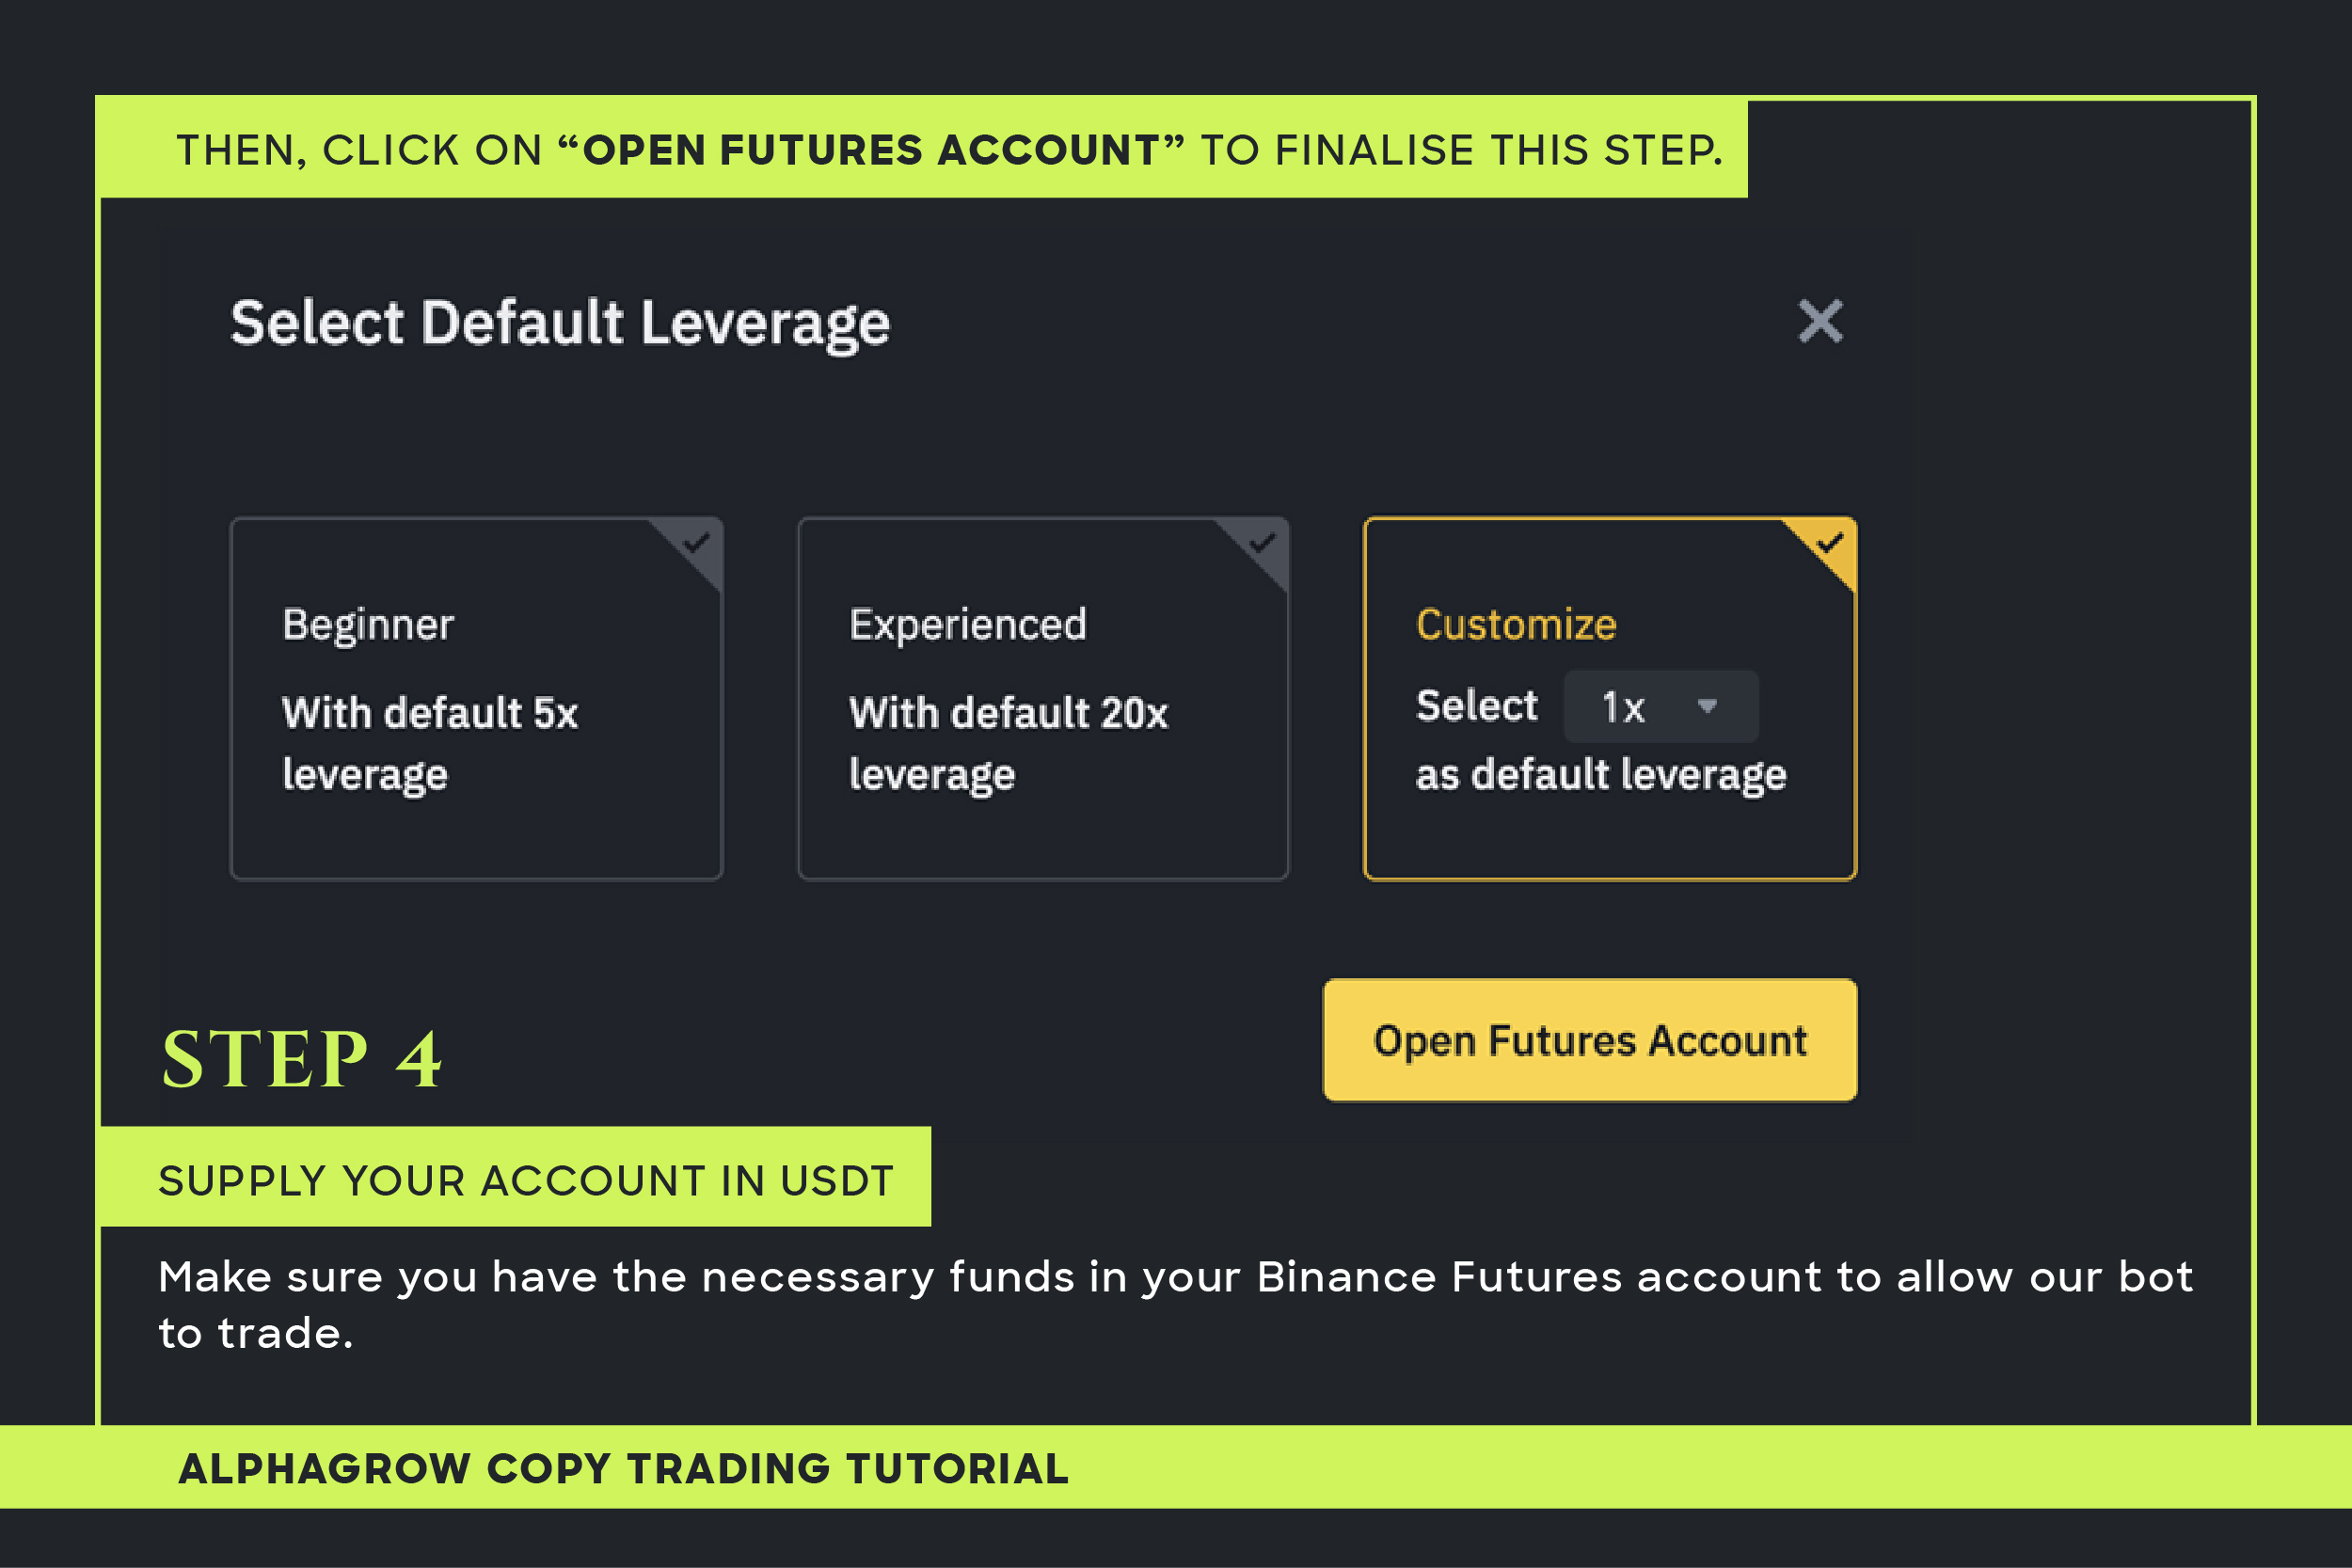The width and height of the screenshot is (2352, 1568).
Task: Close the Select Default Leverage dialog
Action: tap(1820, 321)
